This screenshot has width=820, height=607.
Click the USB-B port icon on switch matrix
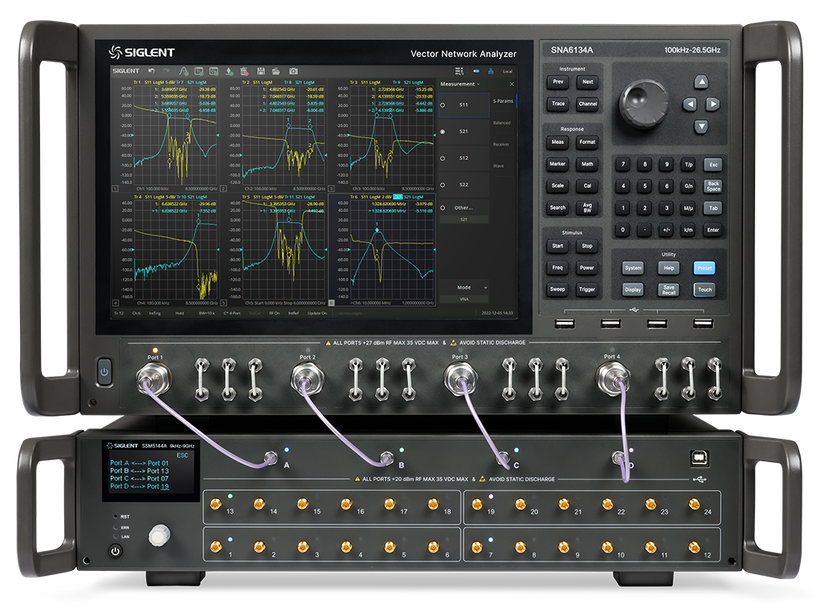point(700,459)
